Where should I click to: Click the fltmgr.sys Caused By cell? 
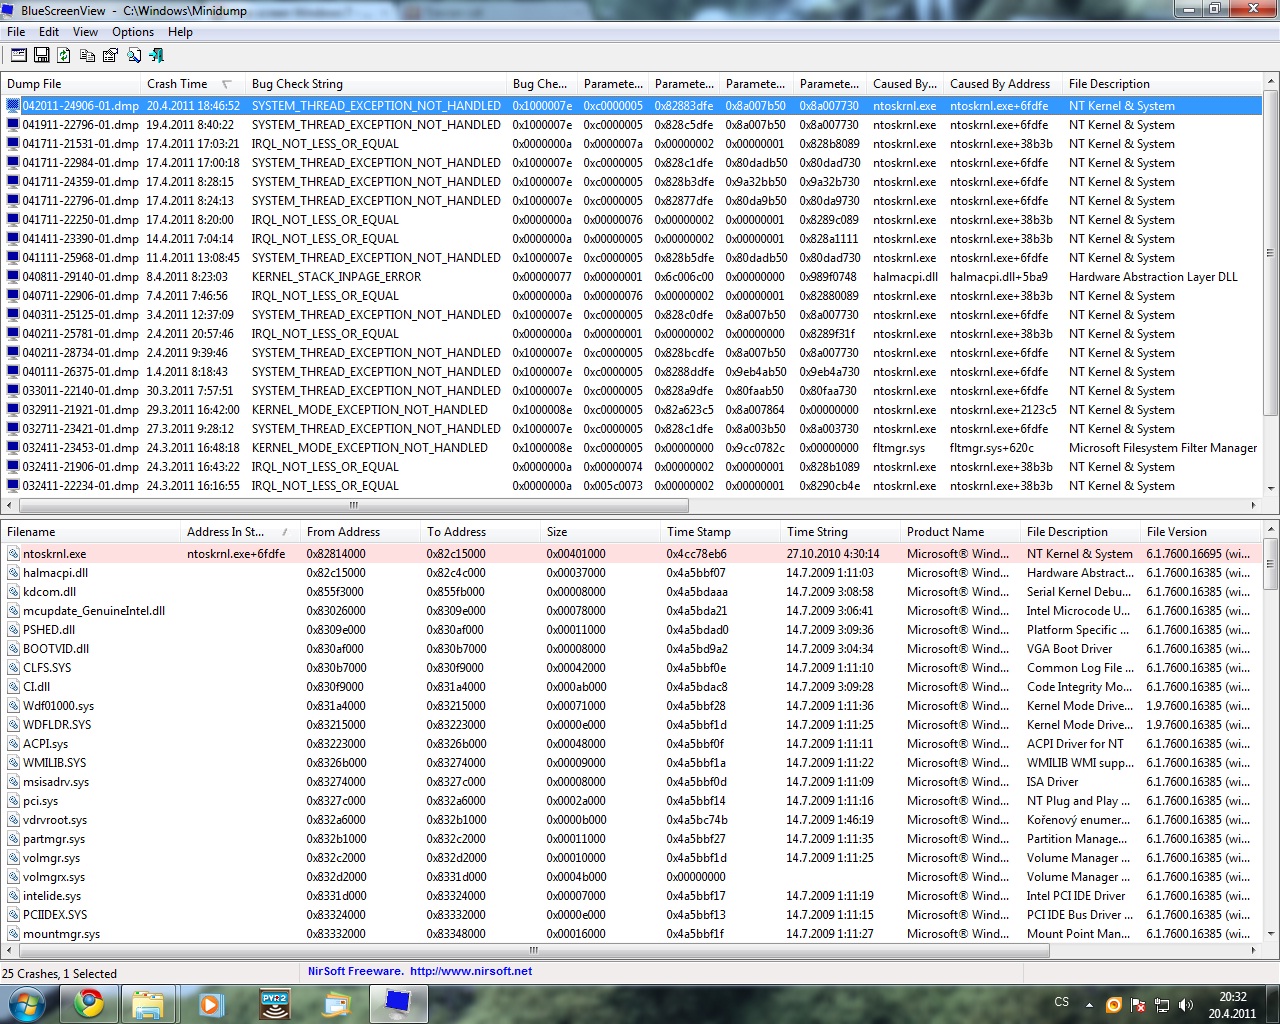[x=899, y=448]
